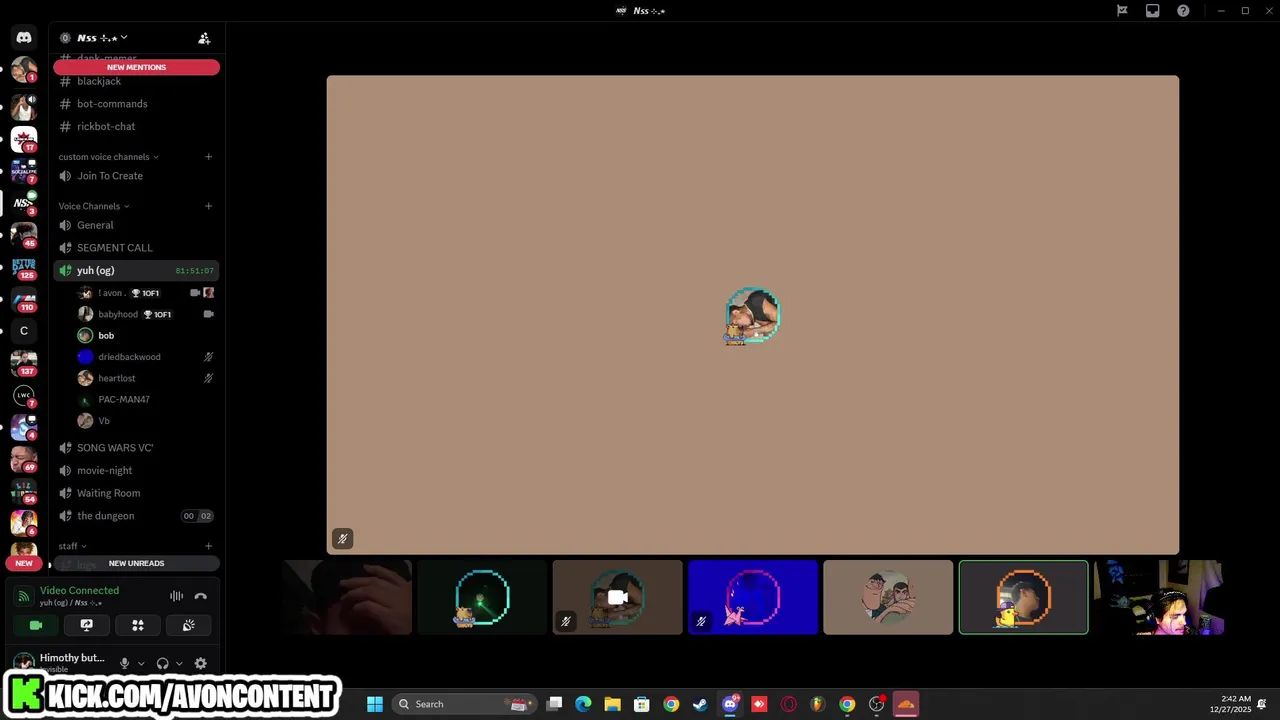
Task: Open the Activities launcher icon
Action: click(138, 625)
